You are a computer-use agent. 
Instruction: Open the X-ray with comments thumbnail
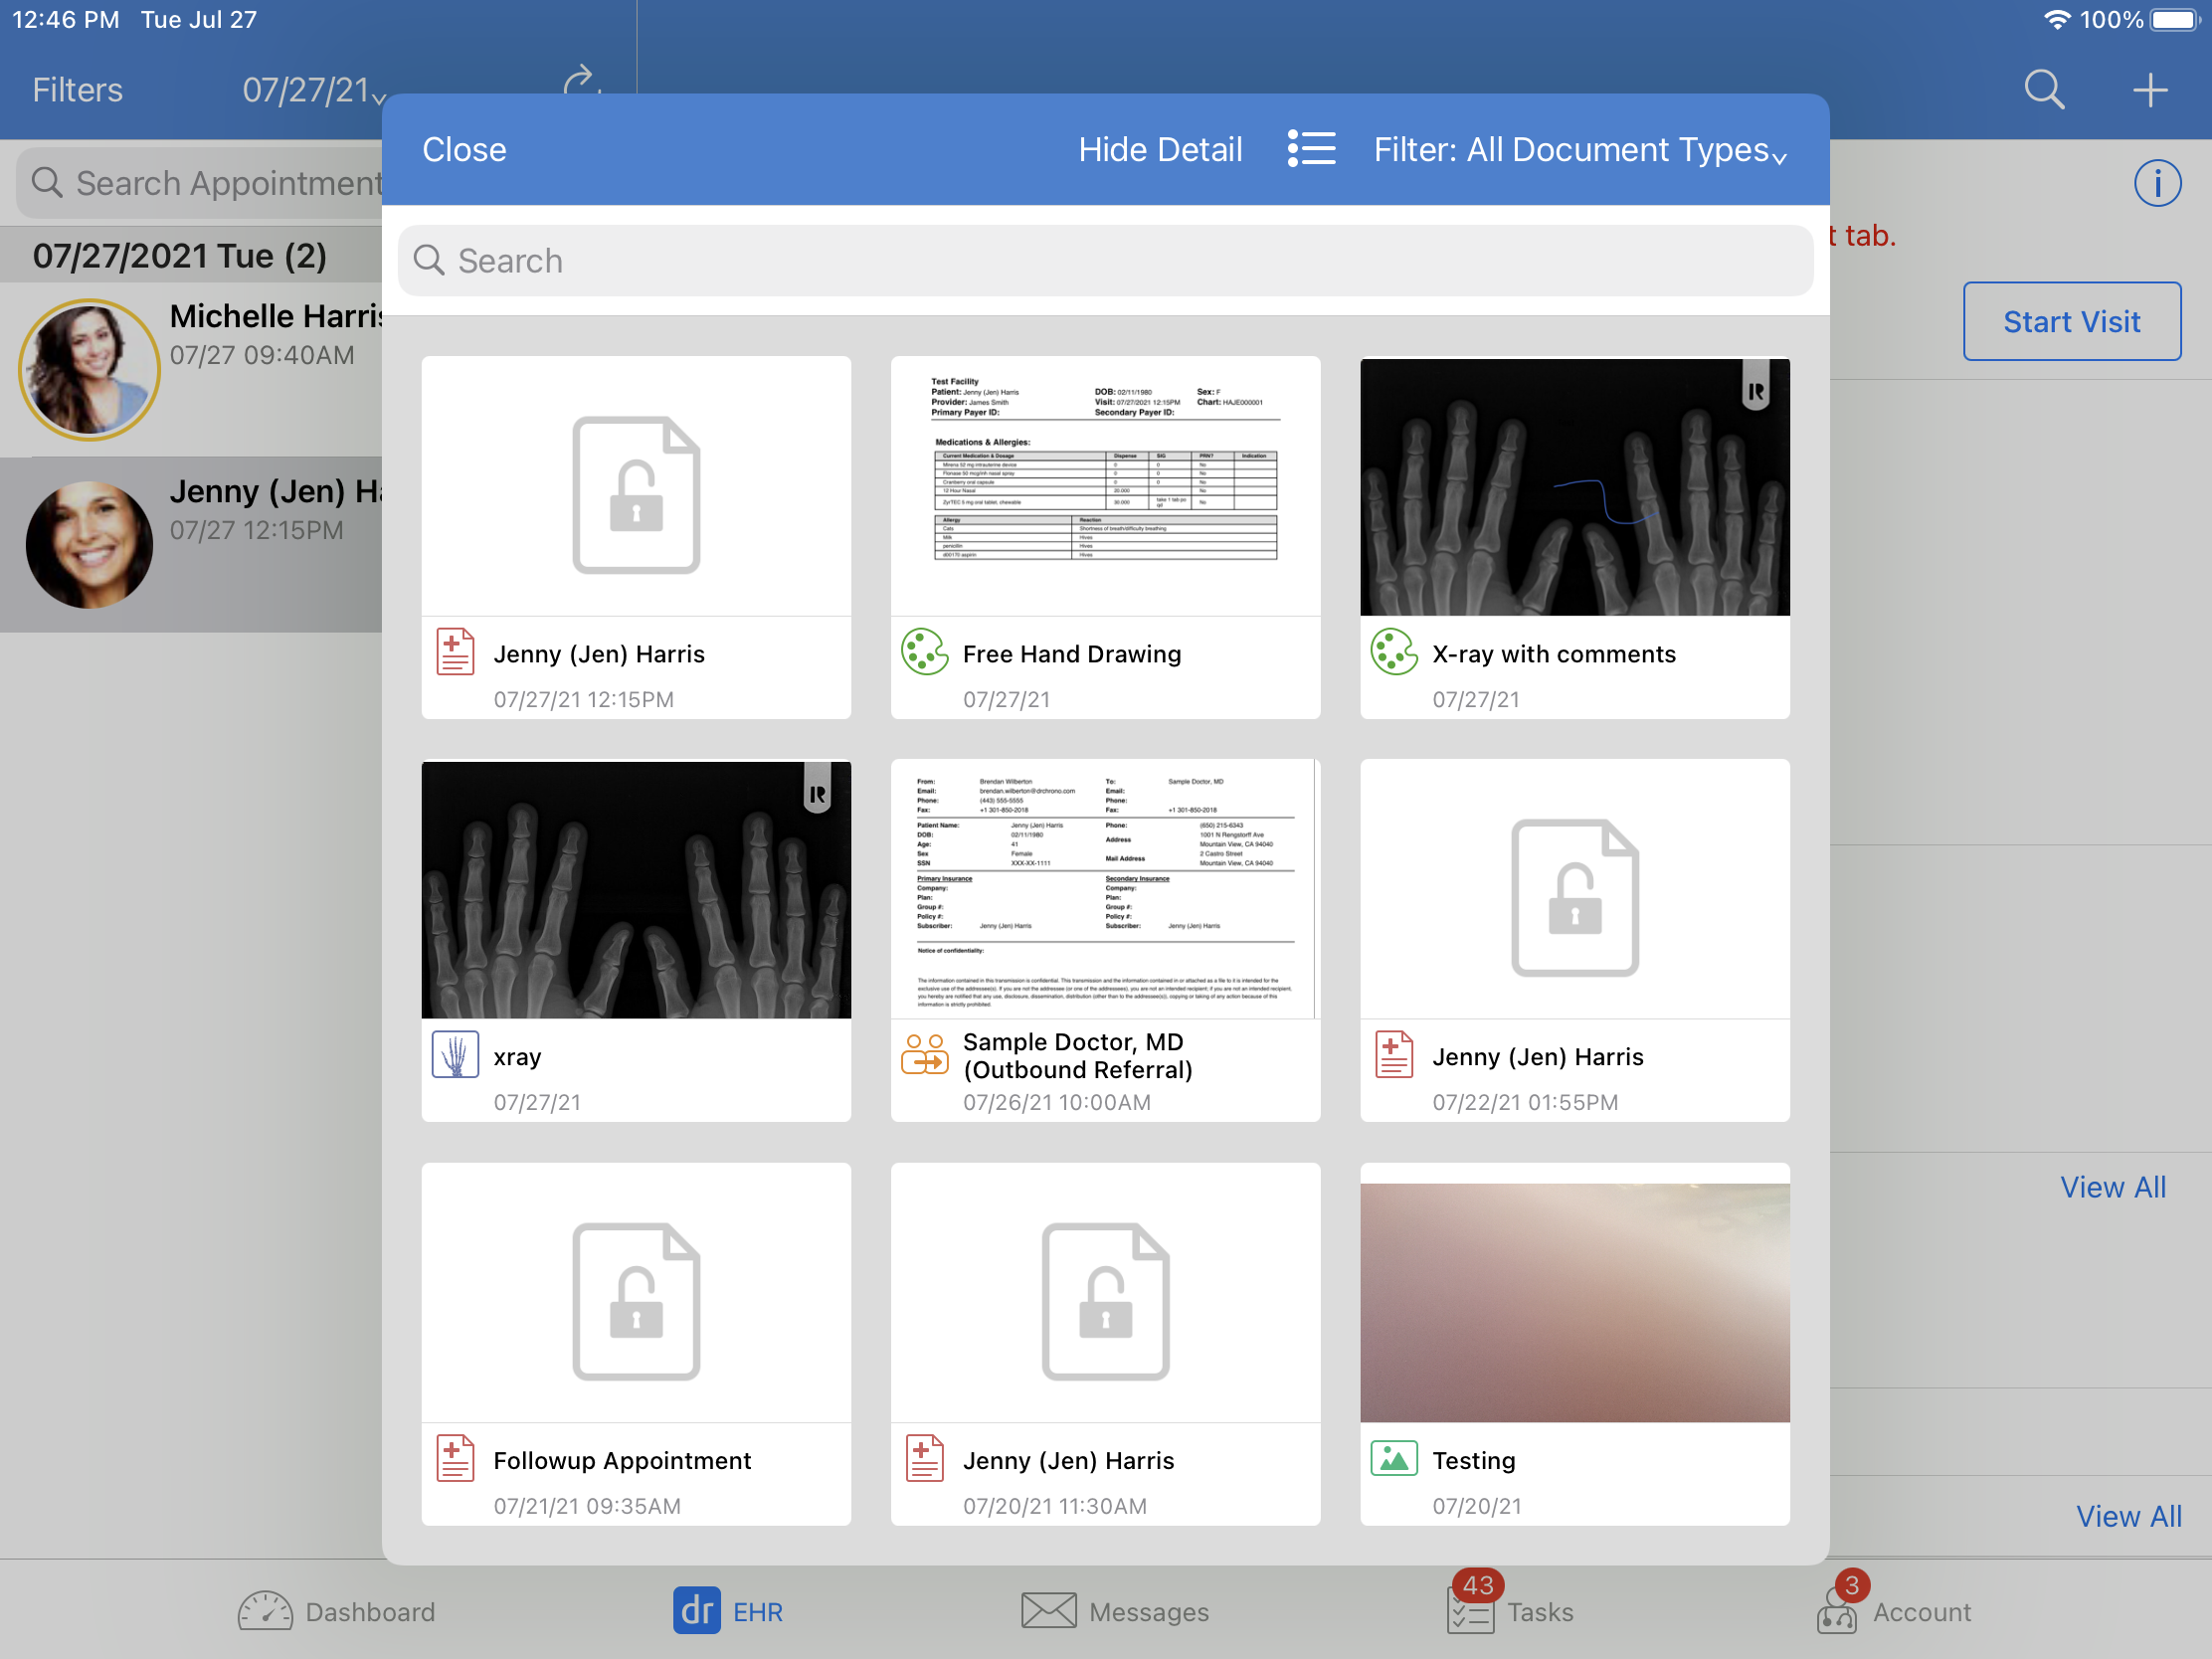pos(1574,486)
